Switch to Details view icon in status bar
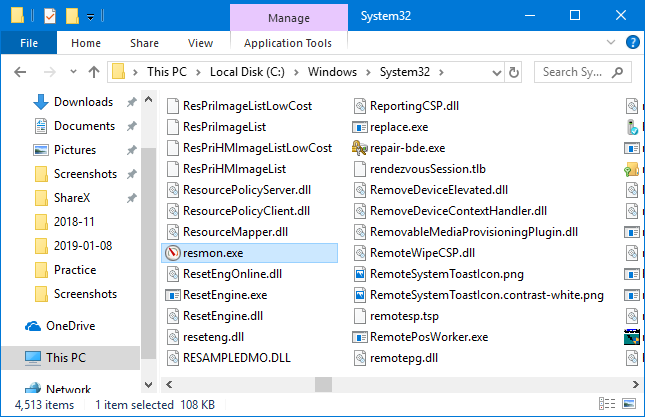Viewport: 645px width, 417px height. point(607,404)
